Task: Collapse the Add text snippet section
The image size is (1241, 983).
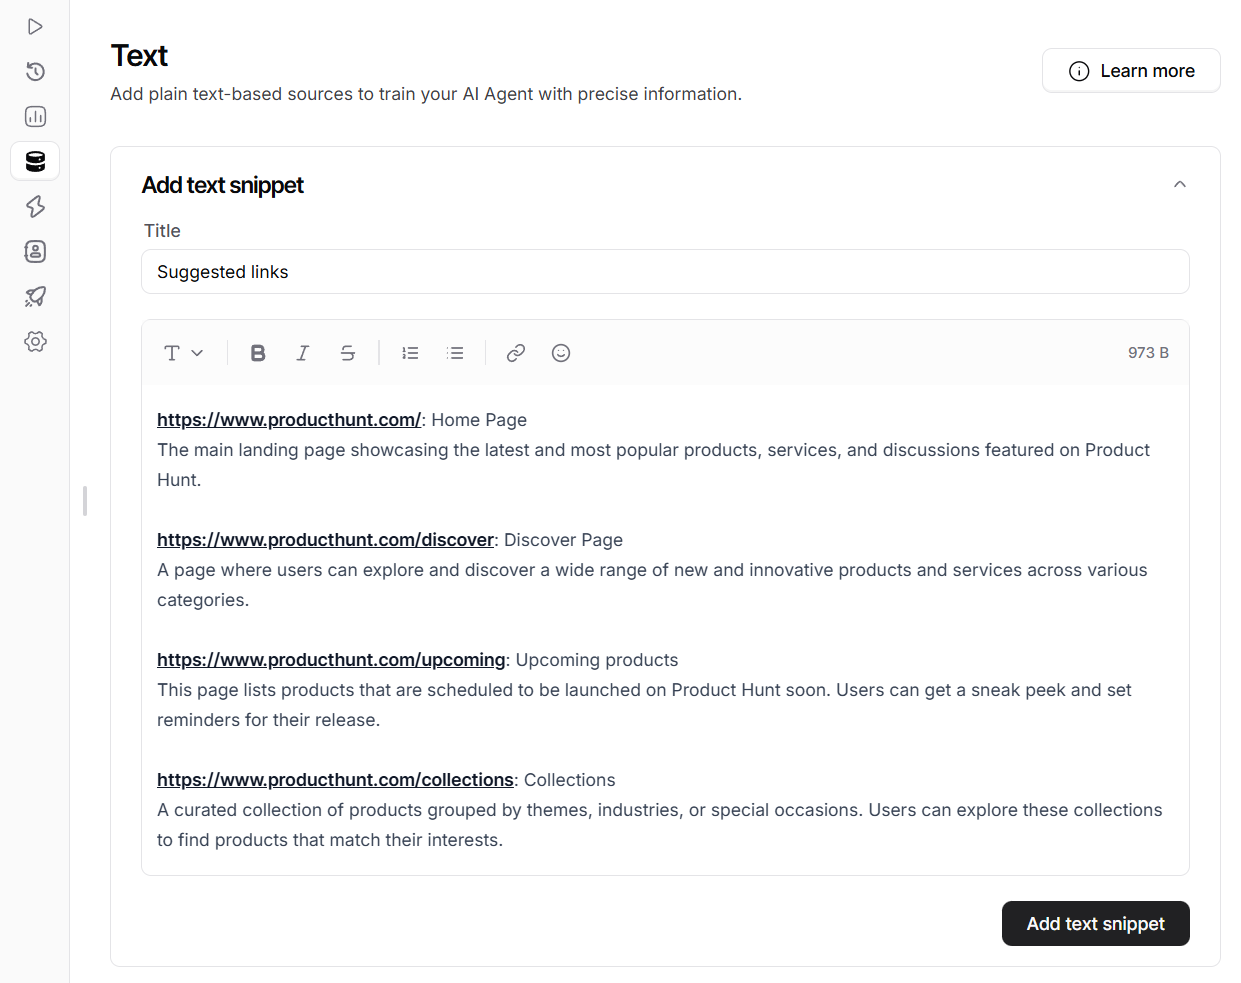Action: point(1179,184)
